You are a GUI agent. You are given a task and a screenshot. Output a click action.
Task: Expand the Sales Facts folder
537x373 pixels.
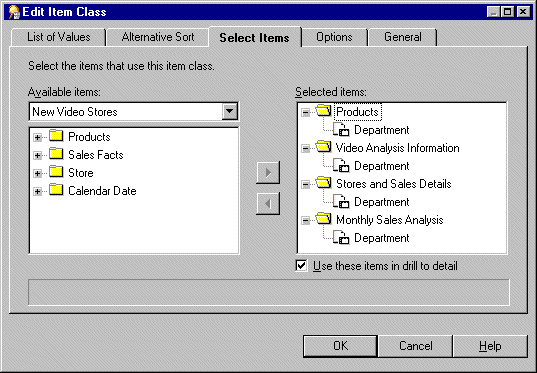coord(37,156)
